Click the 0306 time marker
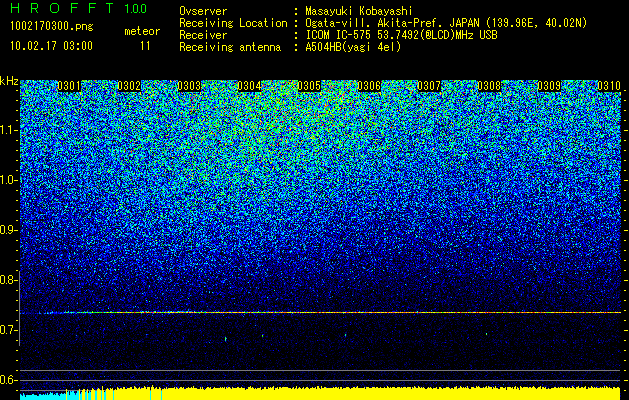Image resolution: width=629 pixels, height=400 pixels. 369,86
